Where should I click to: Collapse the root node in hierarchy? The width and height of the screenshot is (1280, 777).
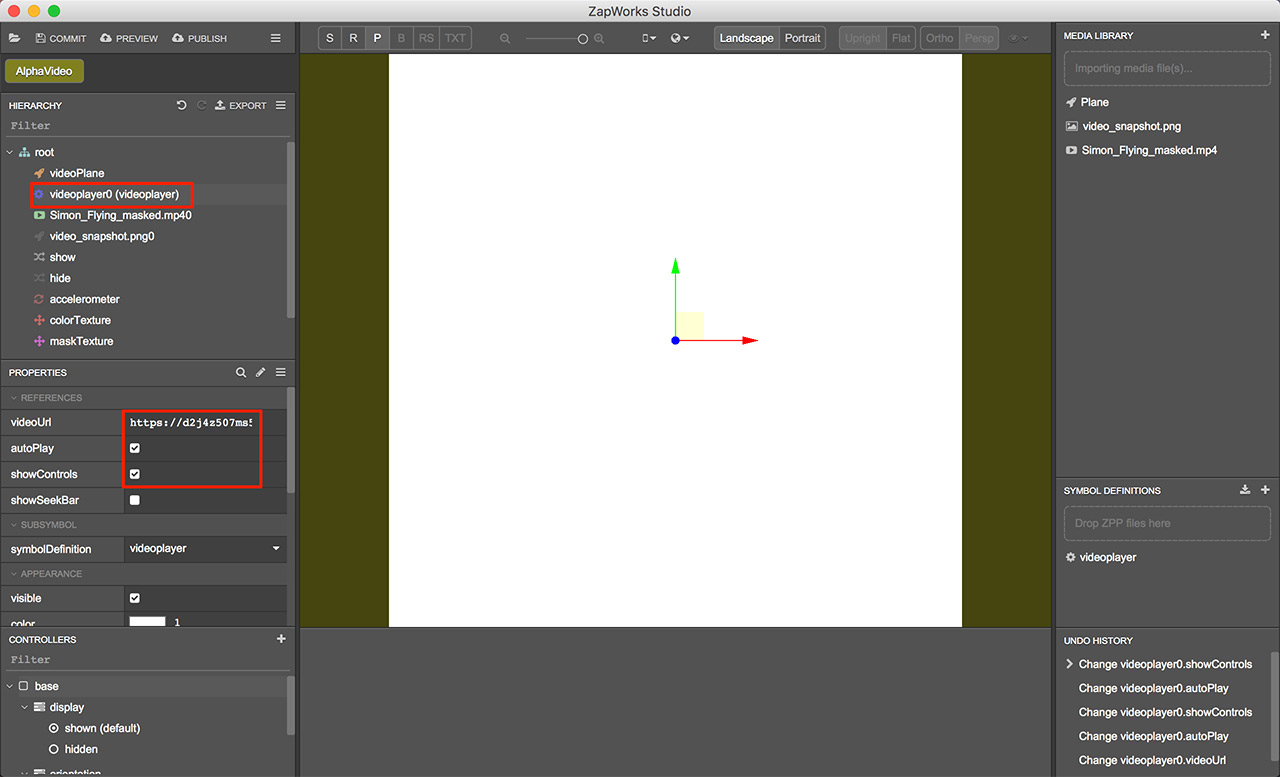(10, 152)
